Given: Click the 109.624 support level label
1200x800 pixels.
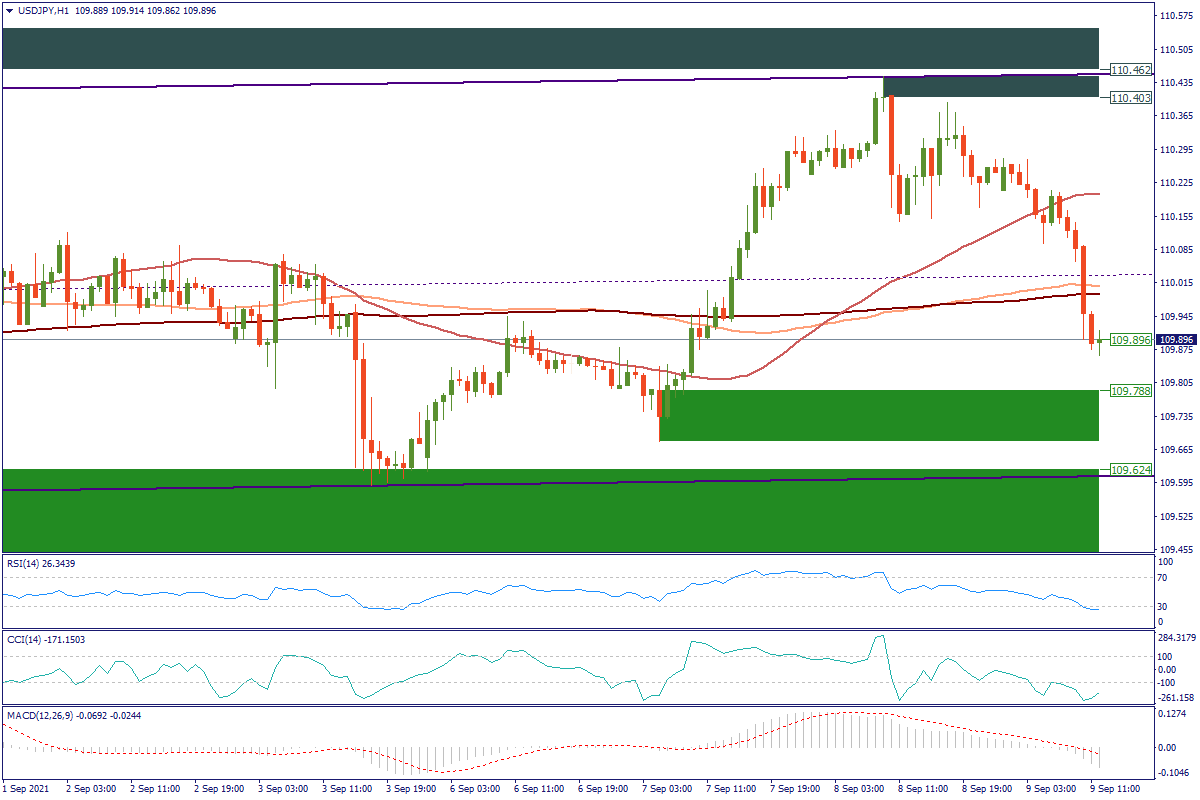Looking at the screenshot, I should point(1131,469).
